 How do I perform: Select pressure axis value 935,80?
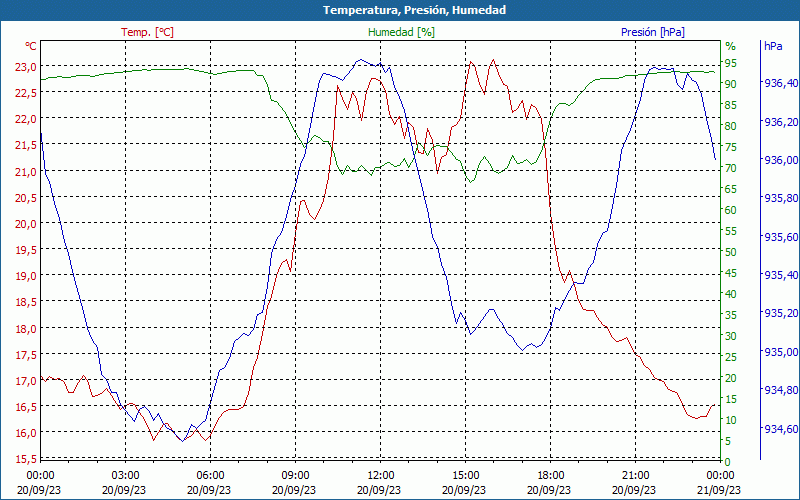click(781, 198)
